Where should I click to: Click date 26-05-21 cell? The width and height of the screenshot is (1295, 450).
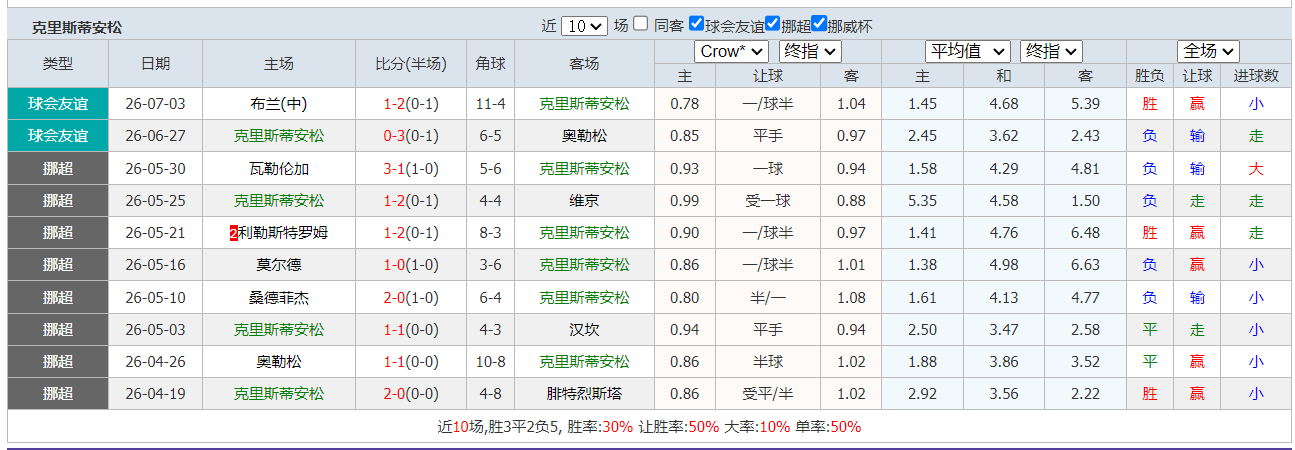coord(155,232)
